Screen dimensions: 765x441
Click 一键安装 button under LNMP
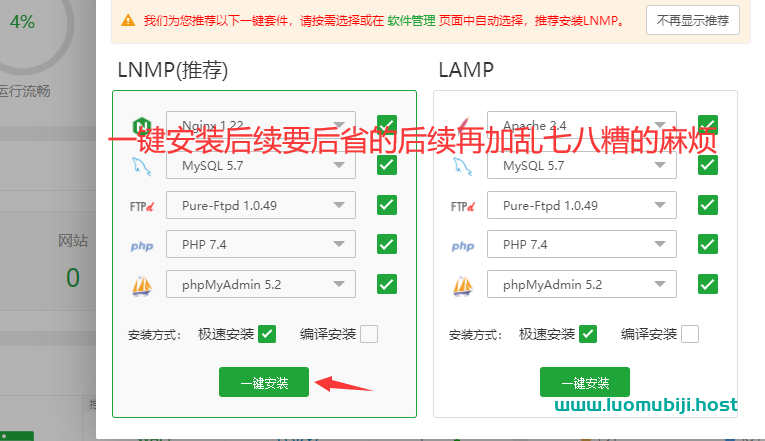tap(264, 382)
